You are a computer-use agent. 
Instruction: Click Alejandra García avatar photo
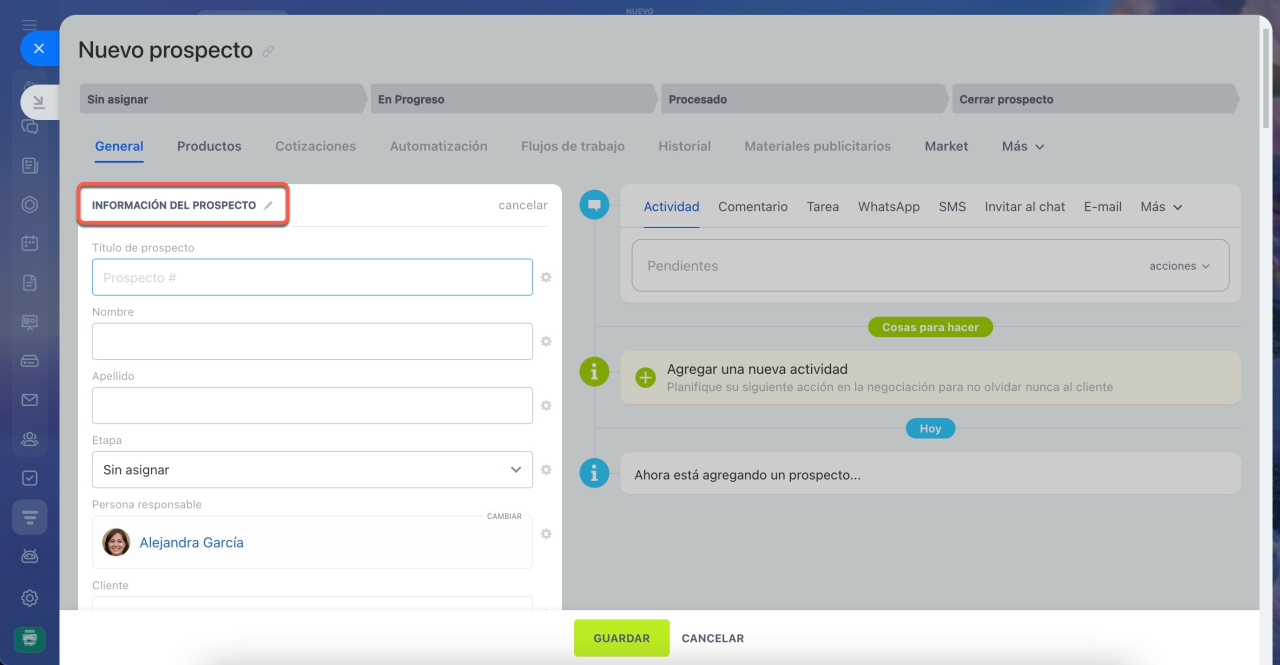116,542
